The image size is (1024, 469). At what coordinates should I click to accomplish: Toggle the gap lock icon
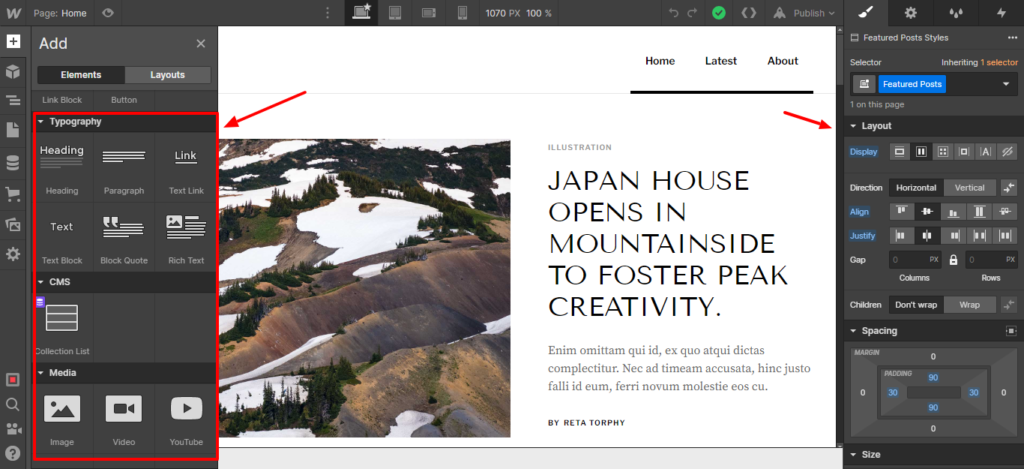[953, 260]
